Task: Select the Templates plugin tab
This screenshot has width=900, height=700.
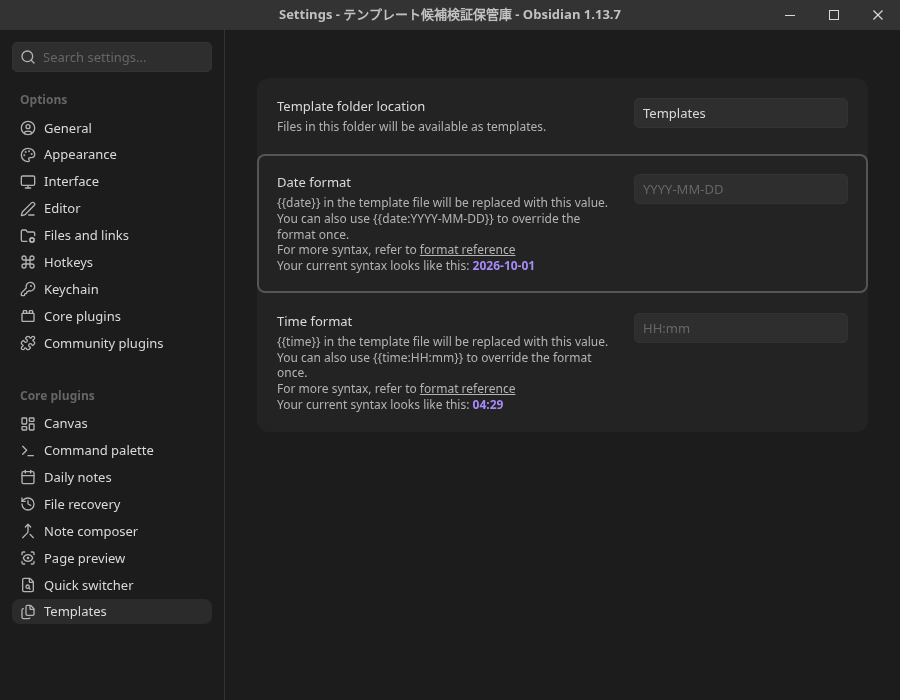Action: [112, 612]
